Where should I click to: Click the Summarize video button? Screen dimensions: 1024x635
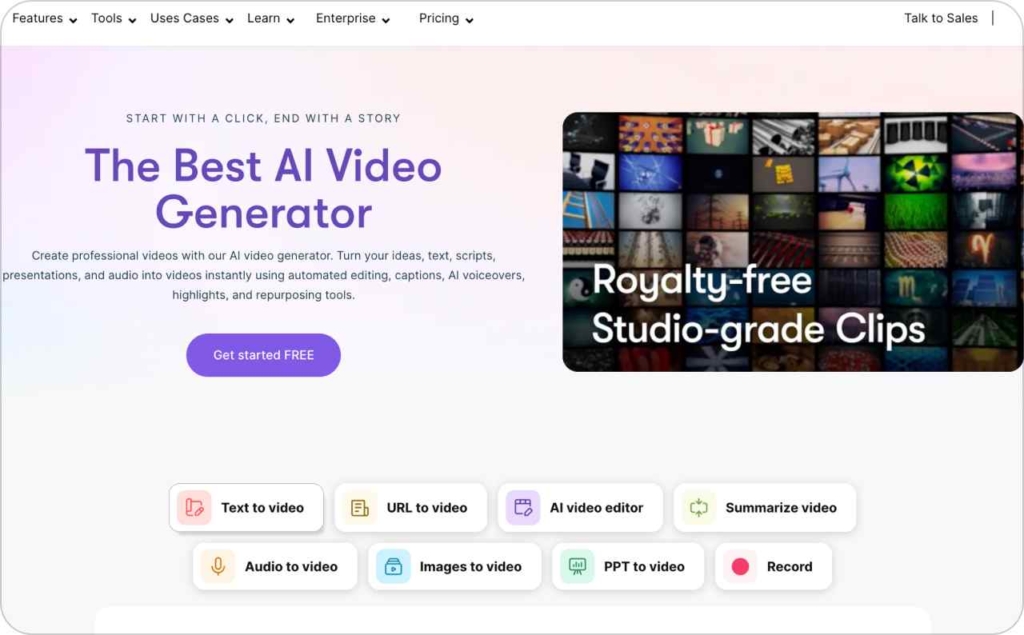pyautogui.click(x=764, y=507)
